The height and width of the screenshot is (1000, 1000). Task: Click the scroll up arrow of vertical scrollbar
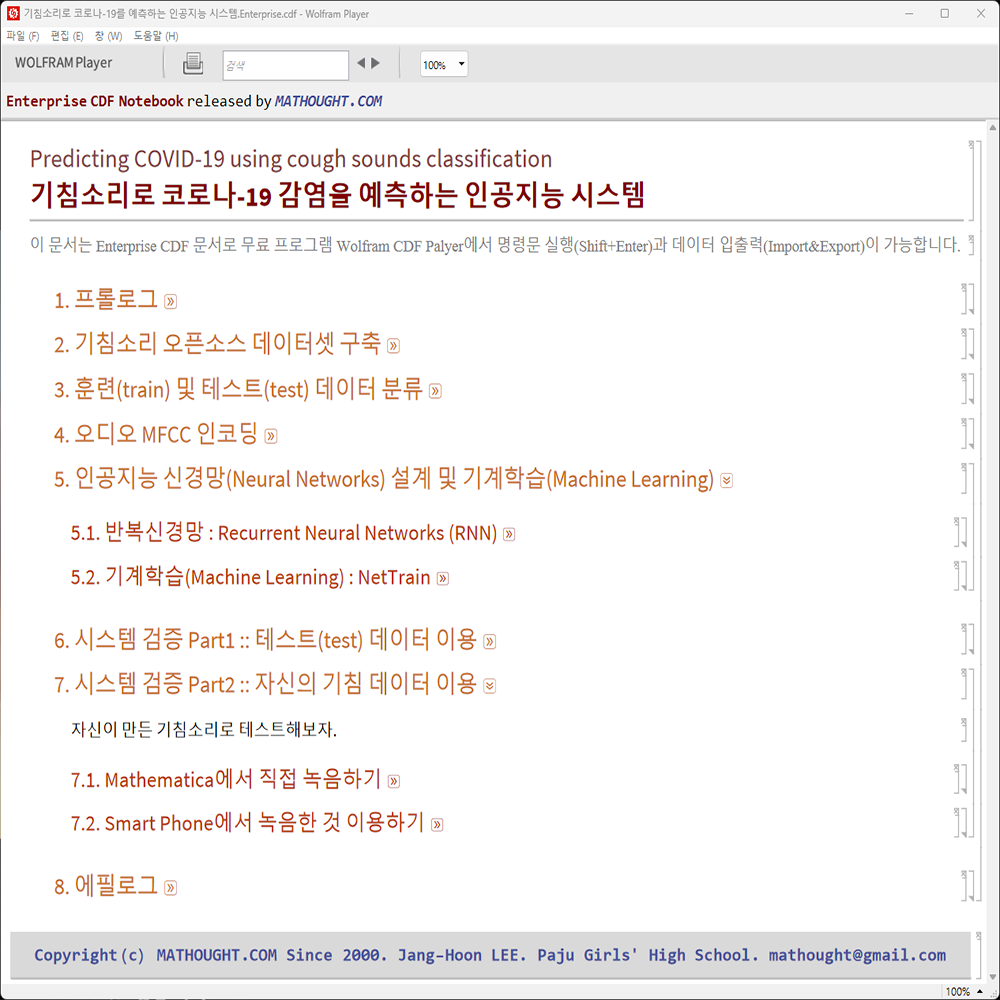pyautogui.click(x=993, y=128)
